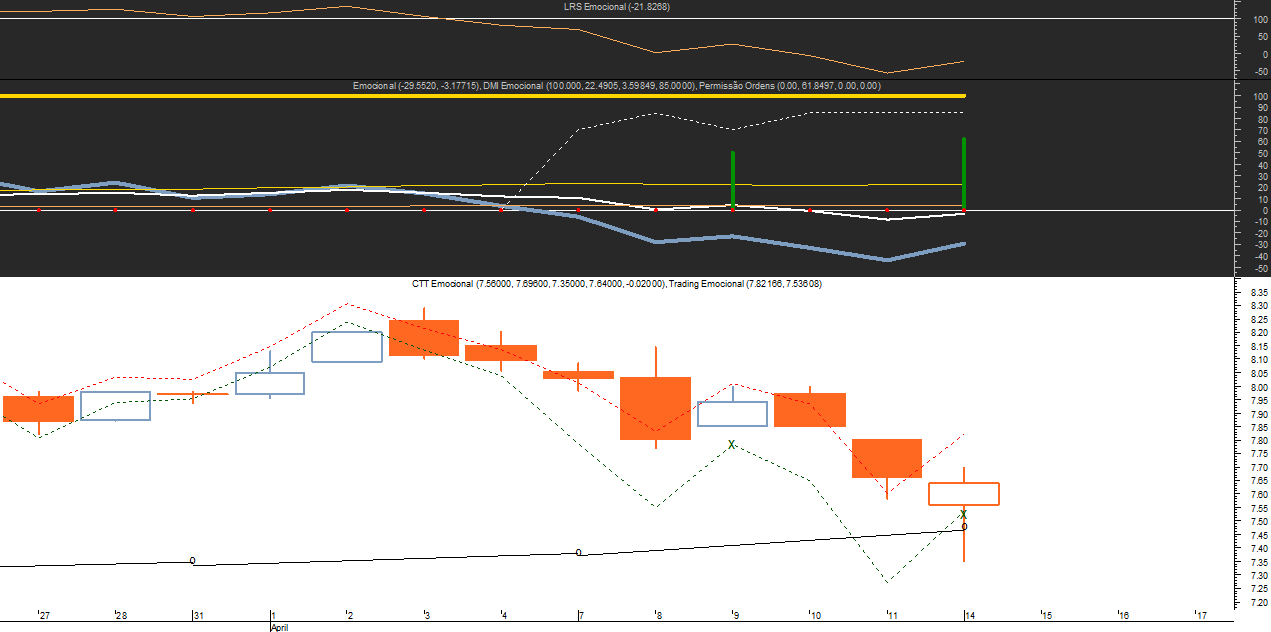This screenshot has height=632, width=1271.
Task: Click date 17 on the time axis
Action: [x=1200, y=616]
